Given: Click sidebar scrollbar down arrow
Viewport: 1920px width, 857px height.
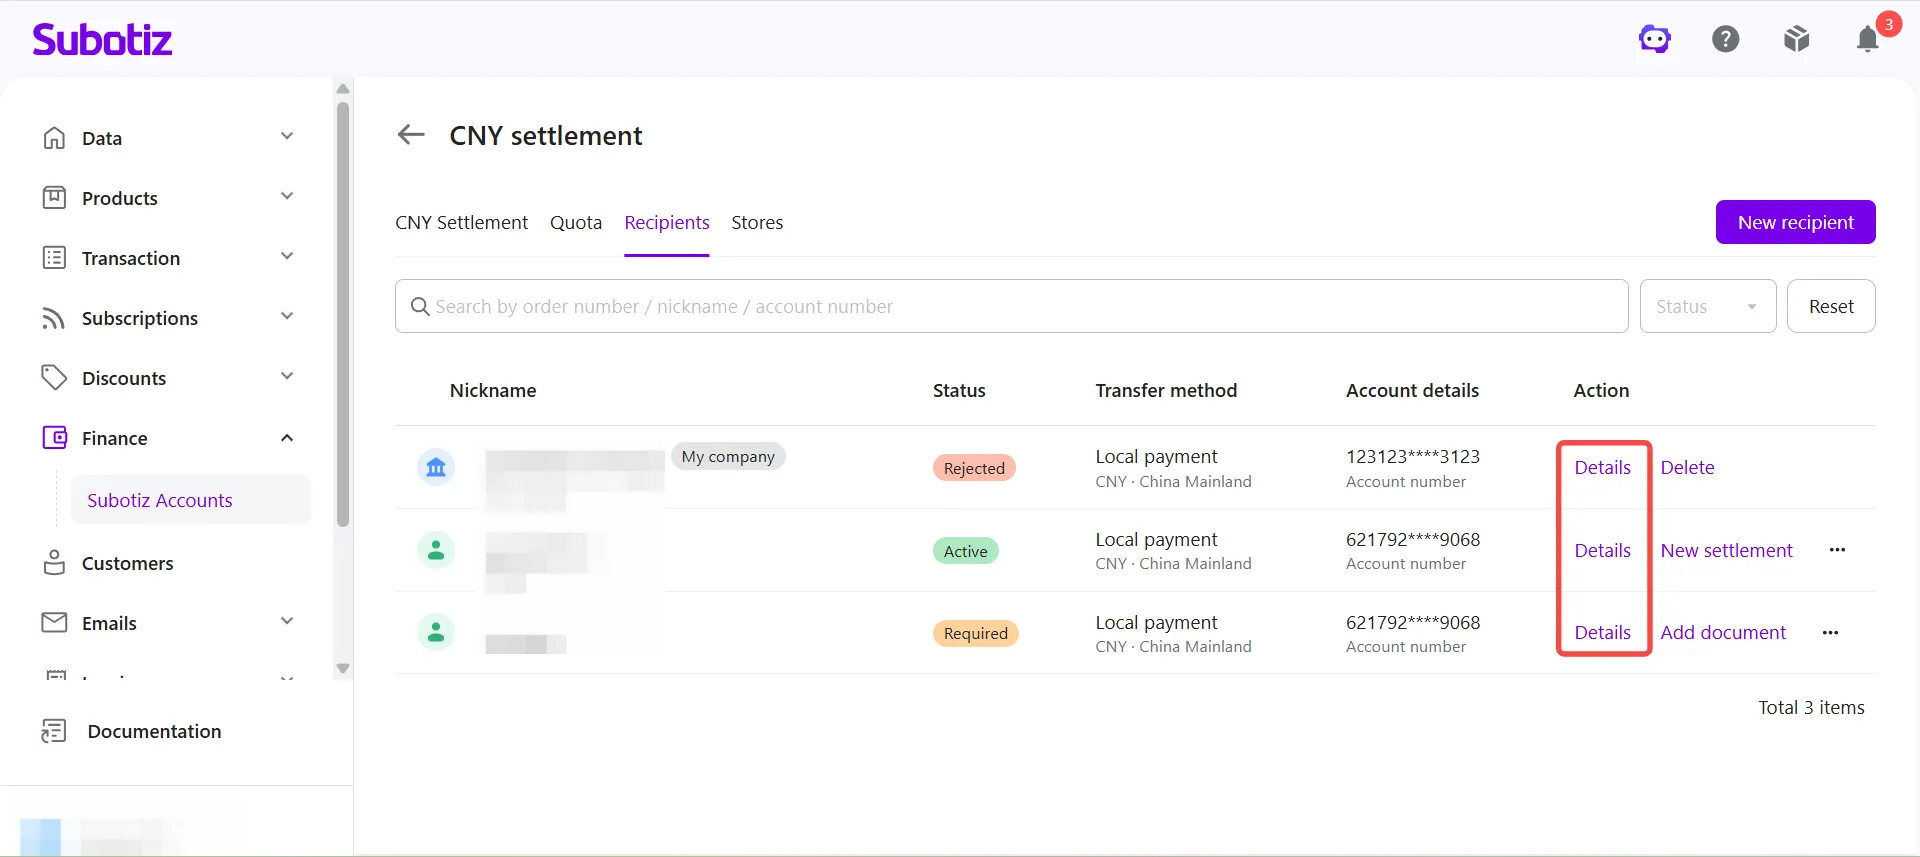Looking at the screenshot, I should point(343,668).
